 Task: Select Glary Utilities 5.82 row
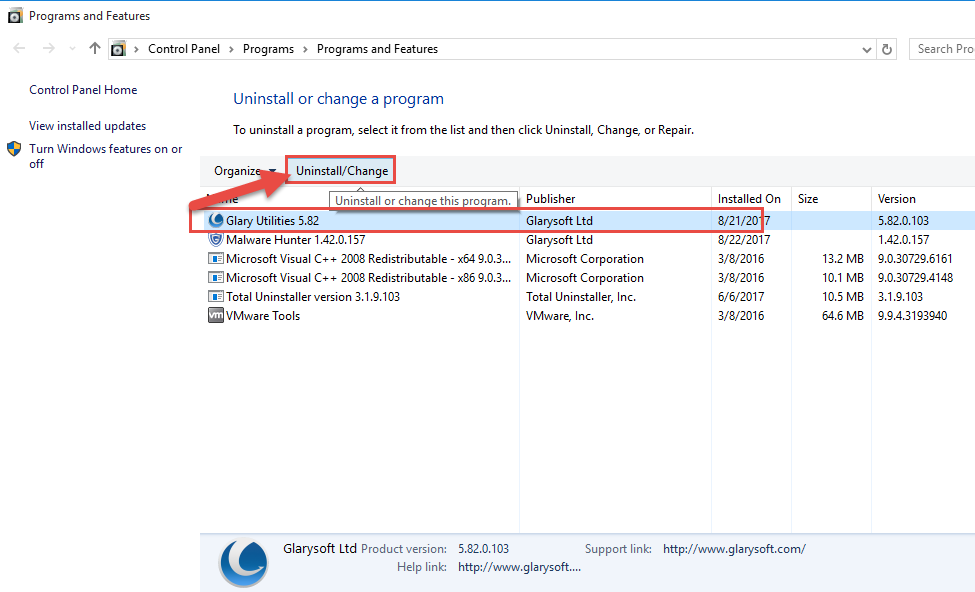point(588,221)
